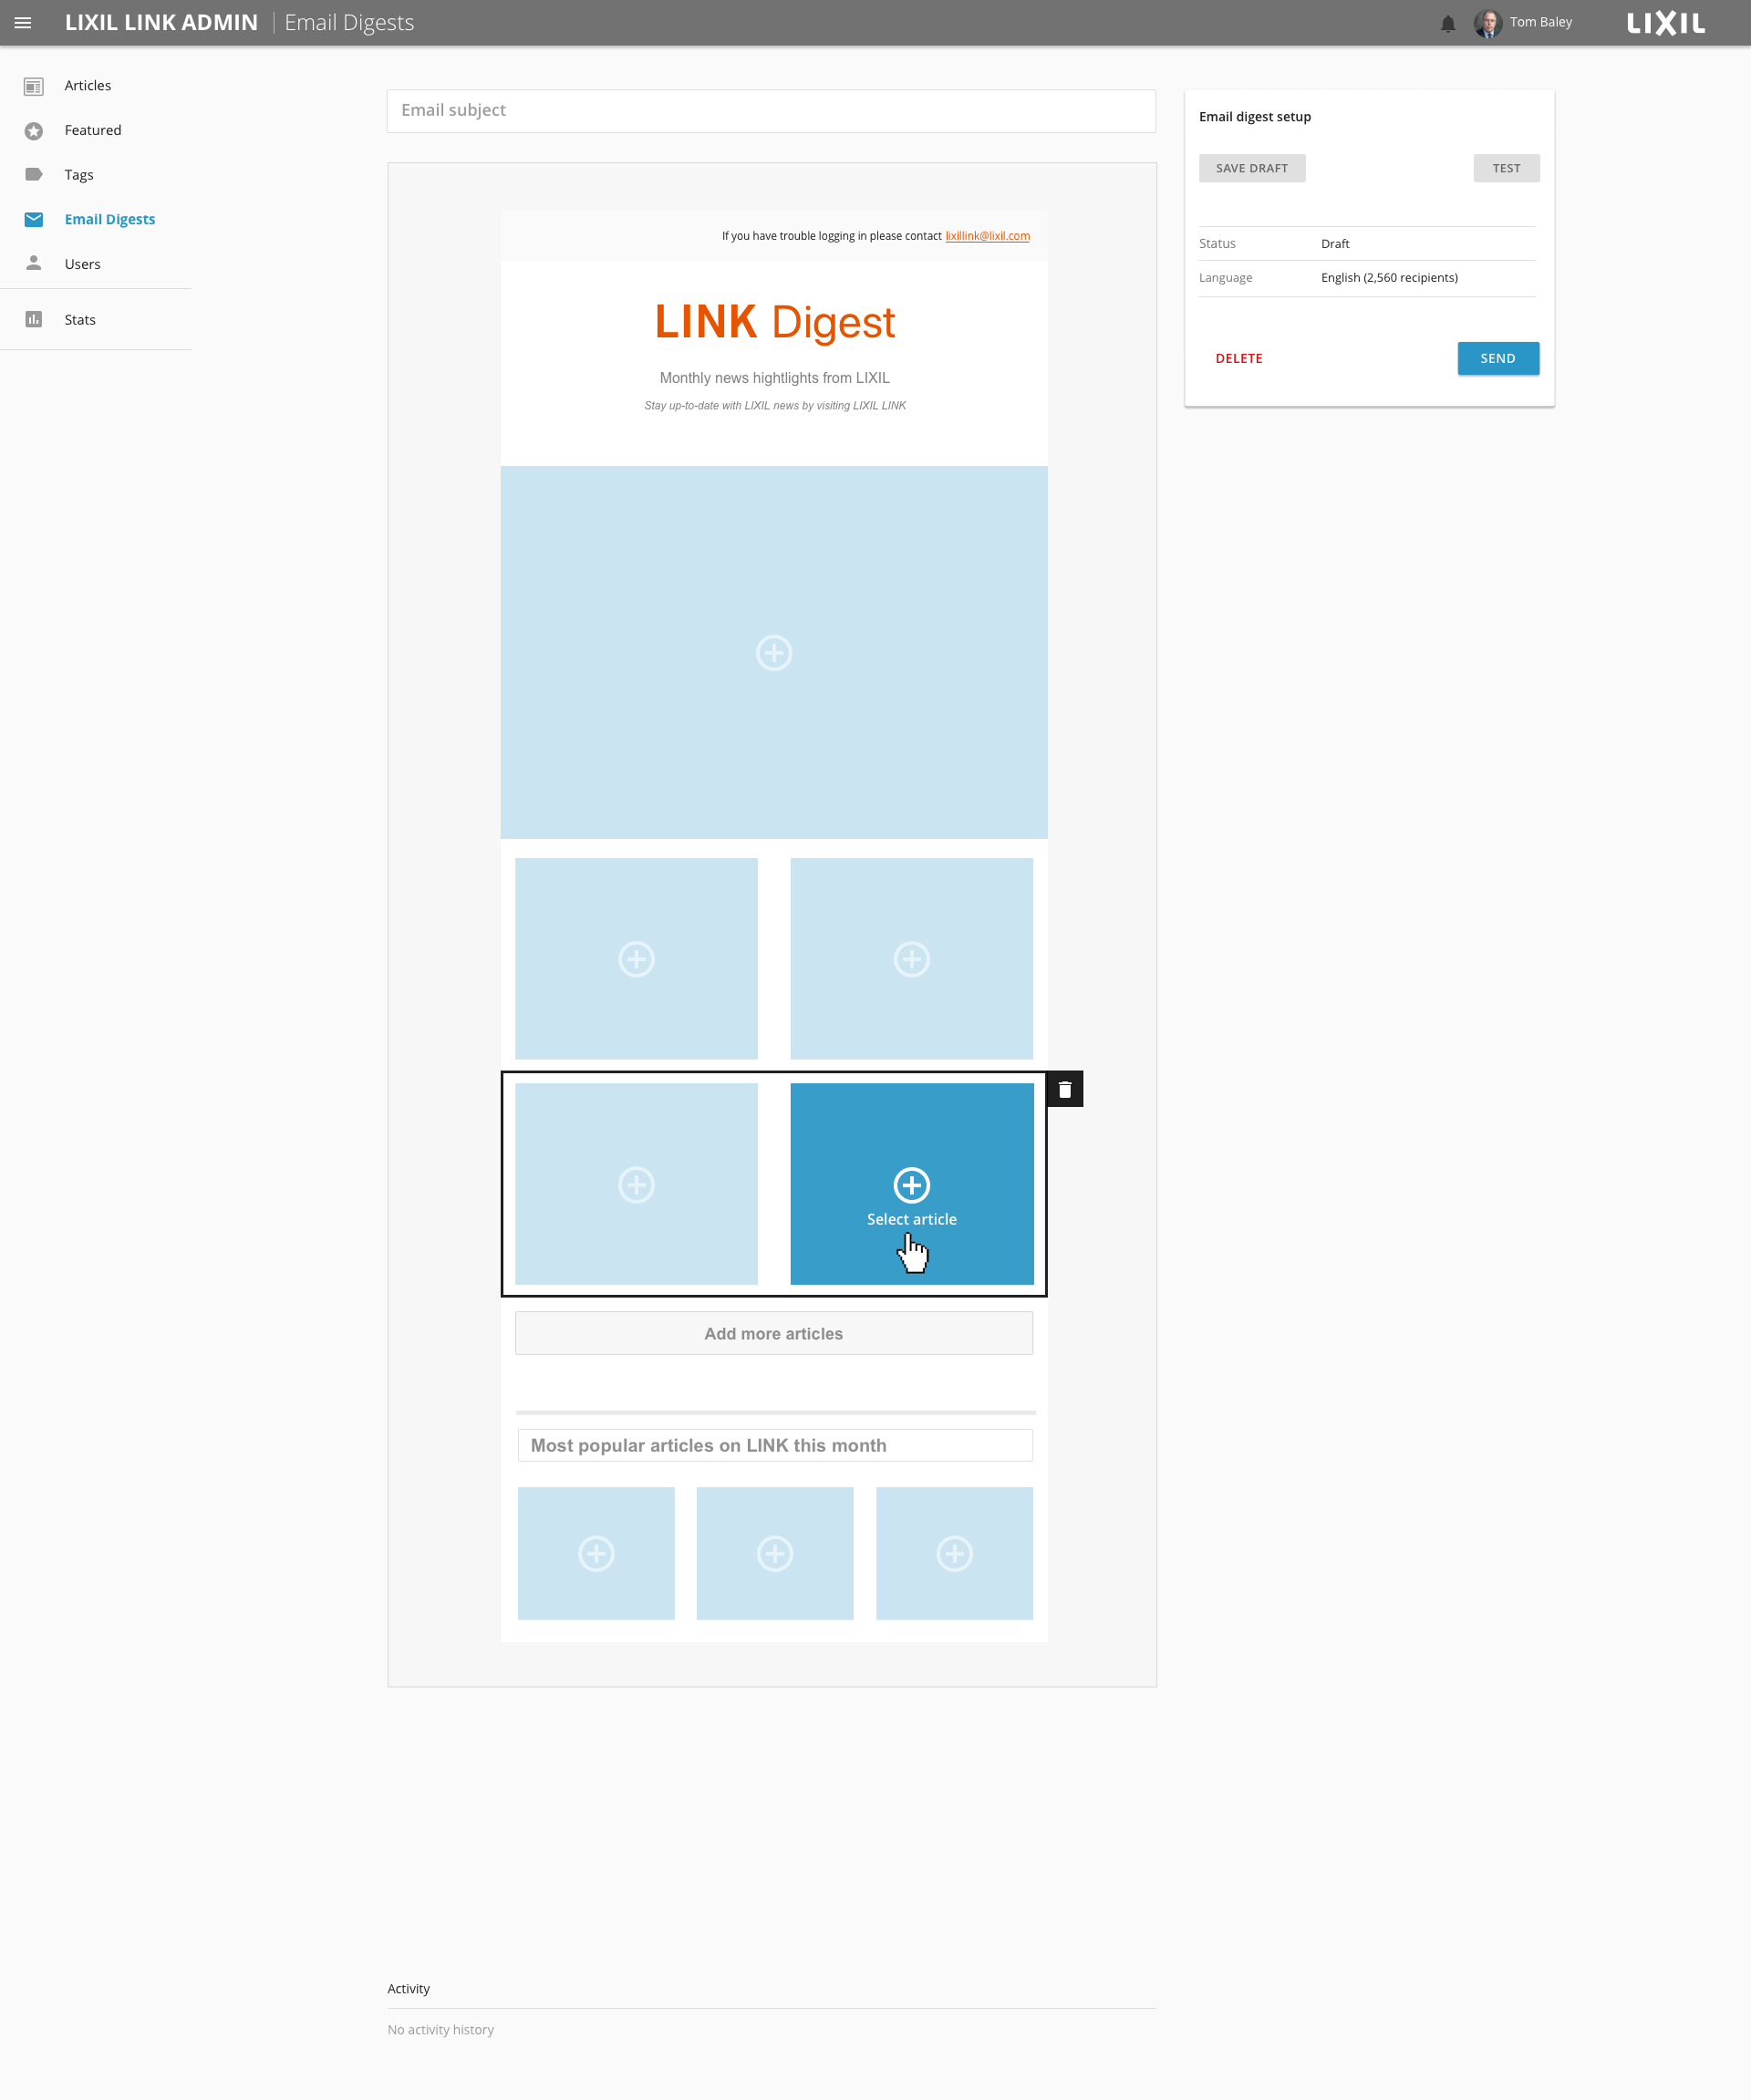Image resolution: width=1751 pixels, height=2100 pixels.
Task: Click the LIXIL LINK ADMIN title
Action: coord(161,23)
